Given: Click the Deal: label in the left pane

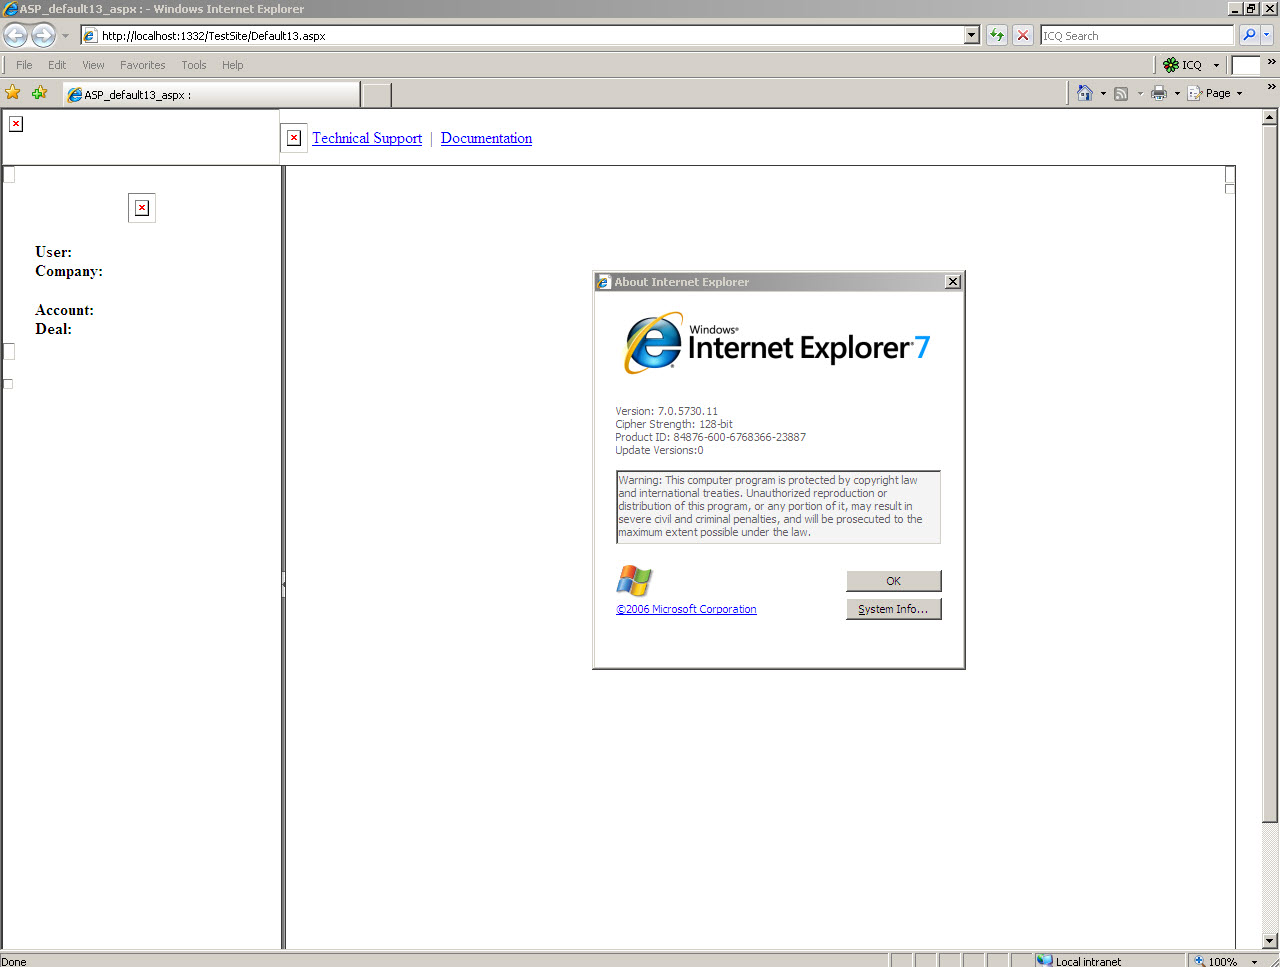Looking at the screenshot, I should (53, 329).
